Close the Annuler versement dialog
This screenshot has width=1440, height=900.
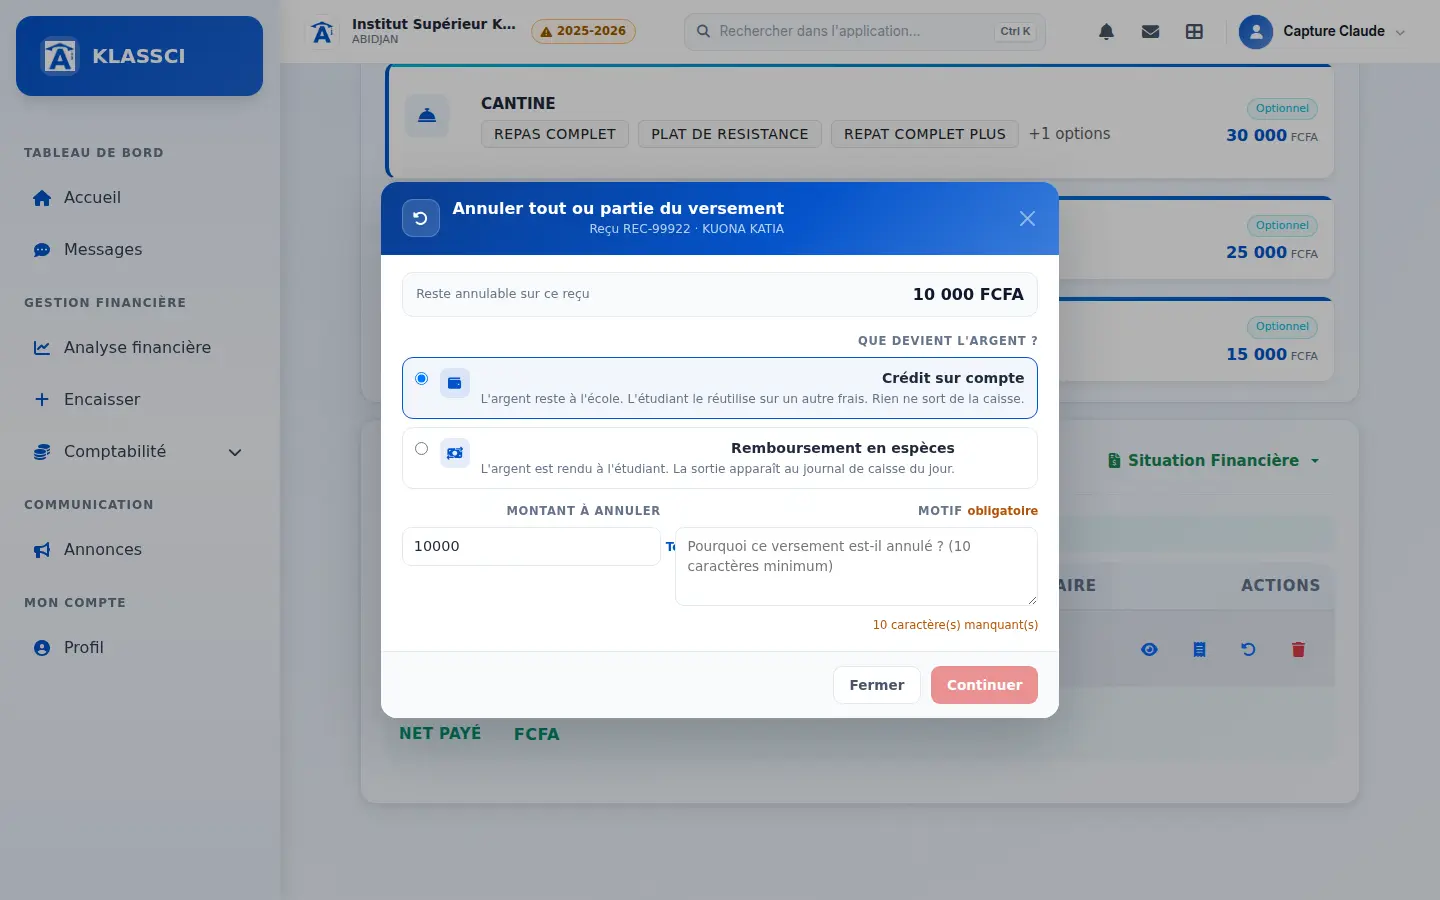pos(1027,218)
